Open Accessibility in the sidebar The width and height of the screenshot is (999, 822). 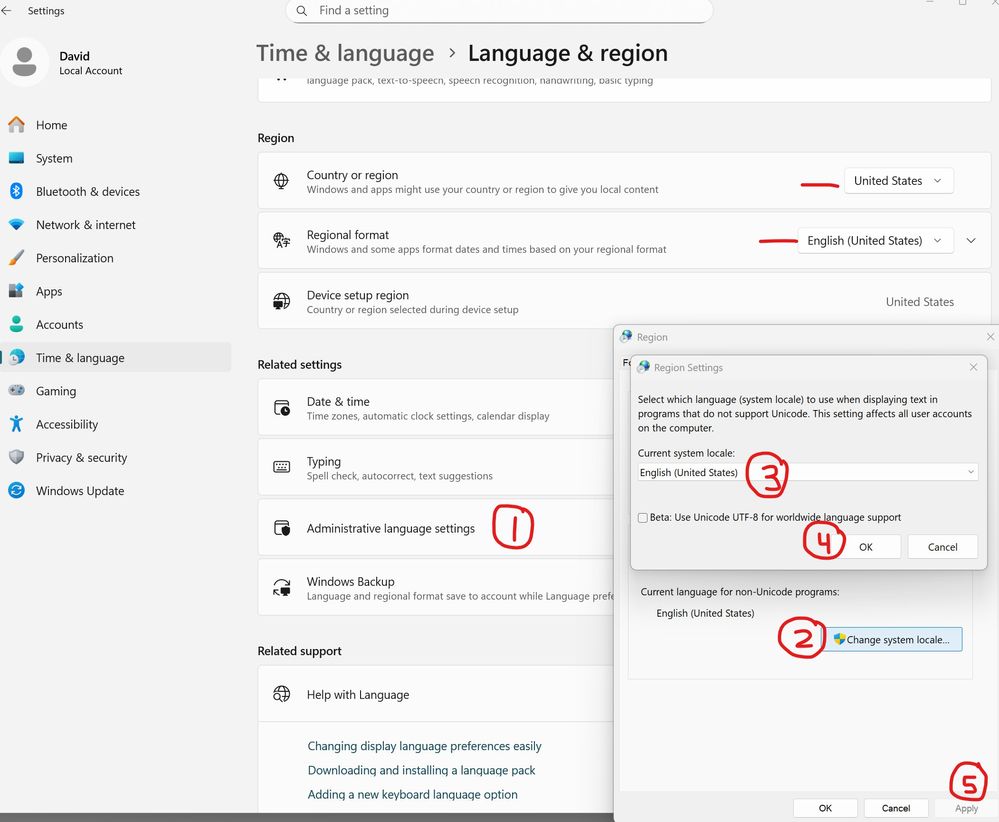(x=116, y=424)
